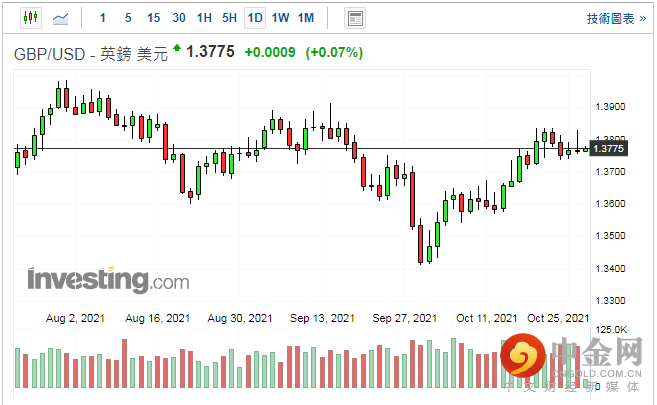
Task: Switch to the 15 minute interval
Action: (153, 18)
